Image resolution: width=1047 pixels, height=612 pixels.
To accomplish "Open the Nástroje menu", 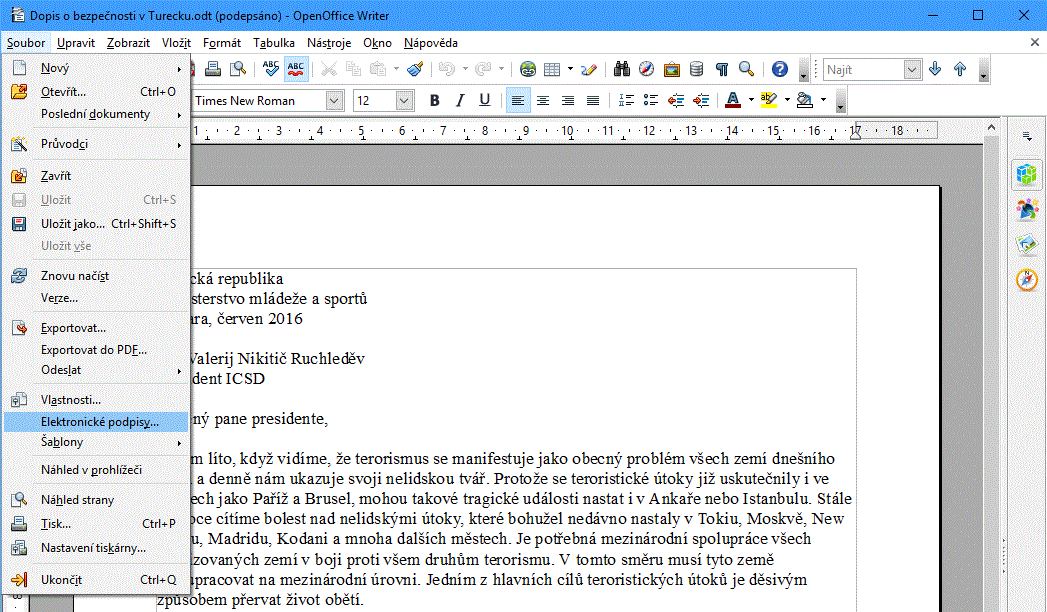I will [329, 43].
